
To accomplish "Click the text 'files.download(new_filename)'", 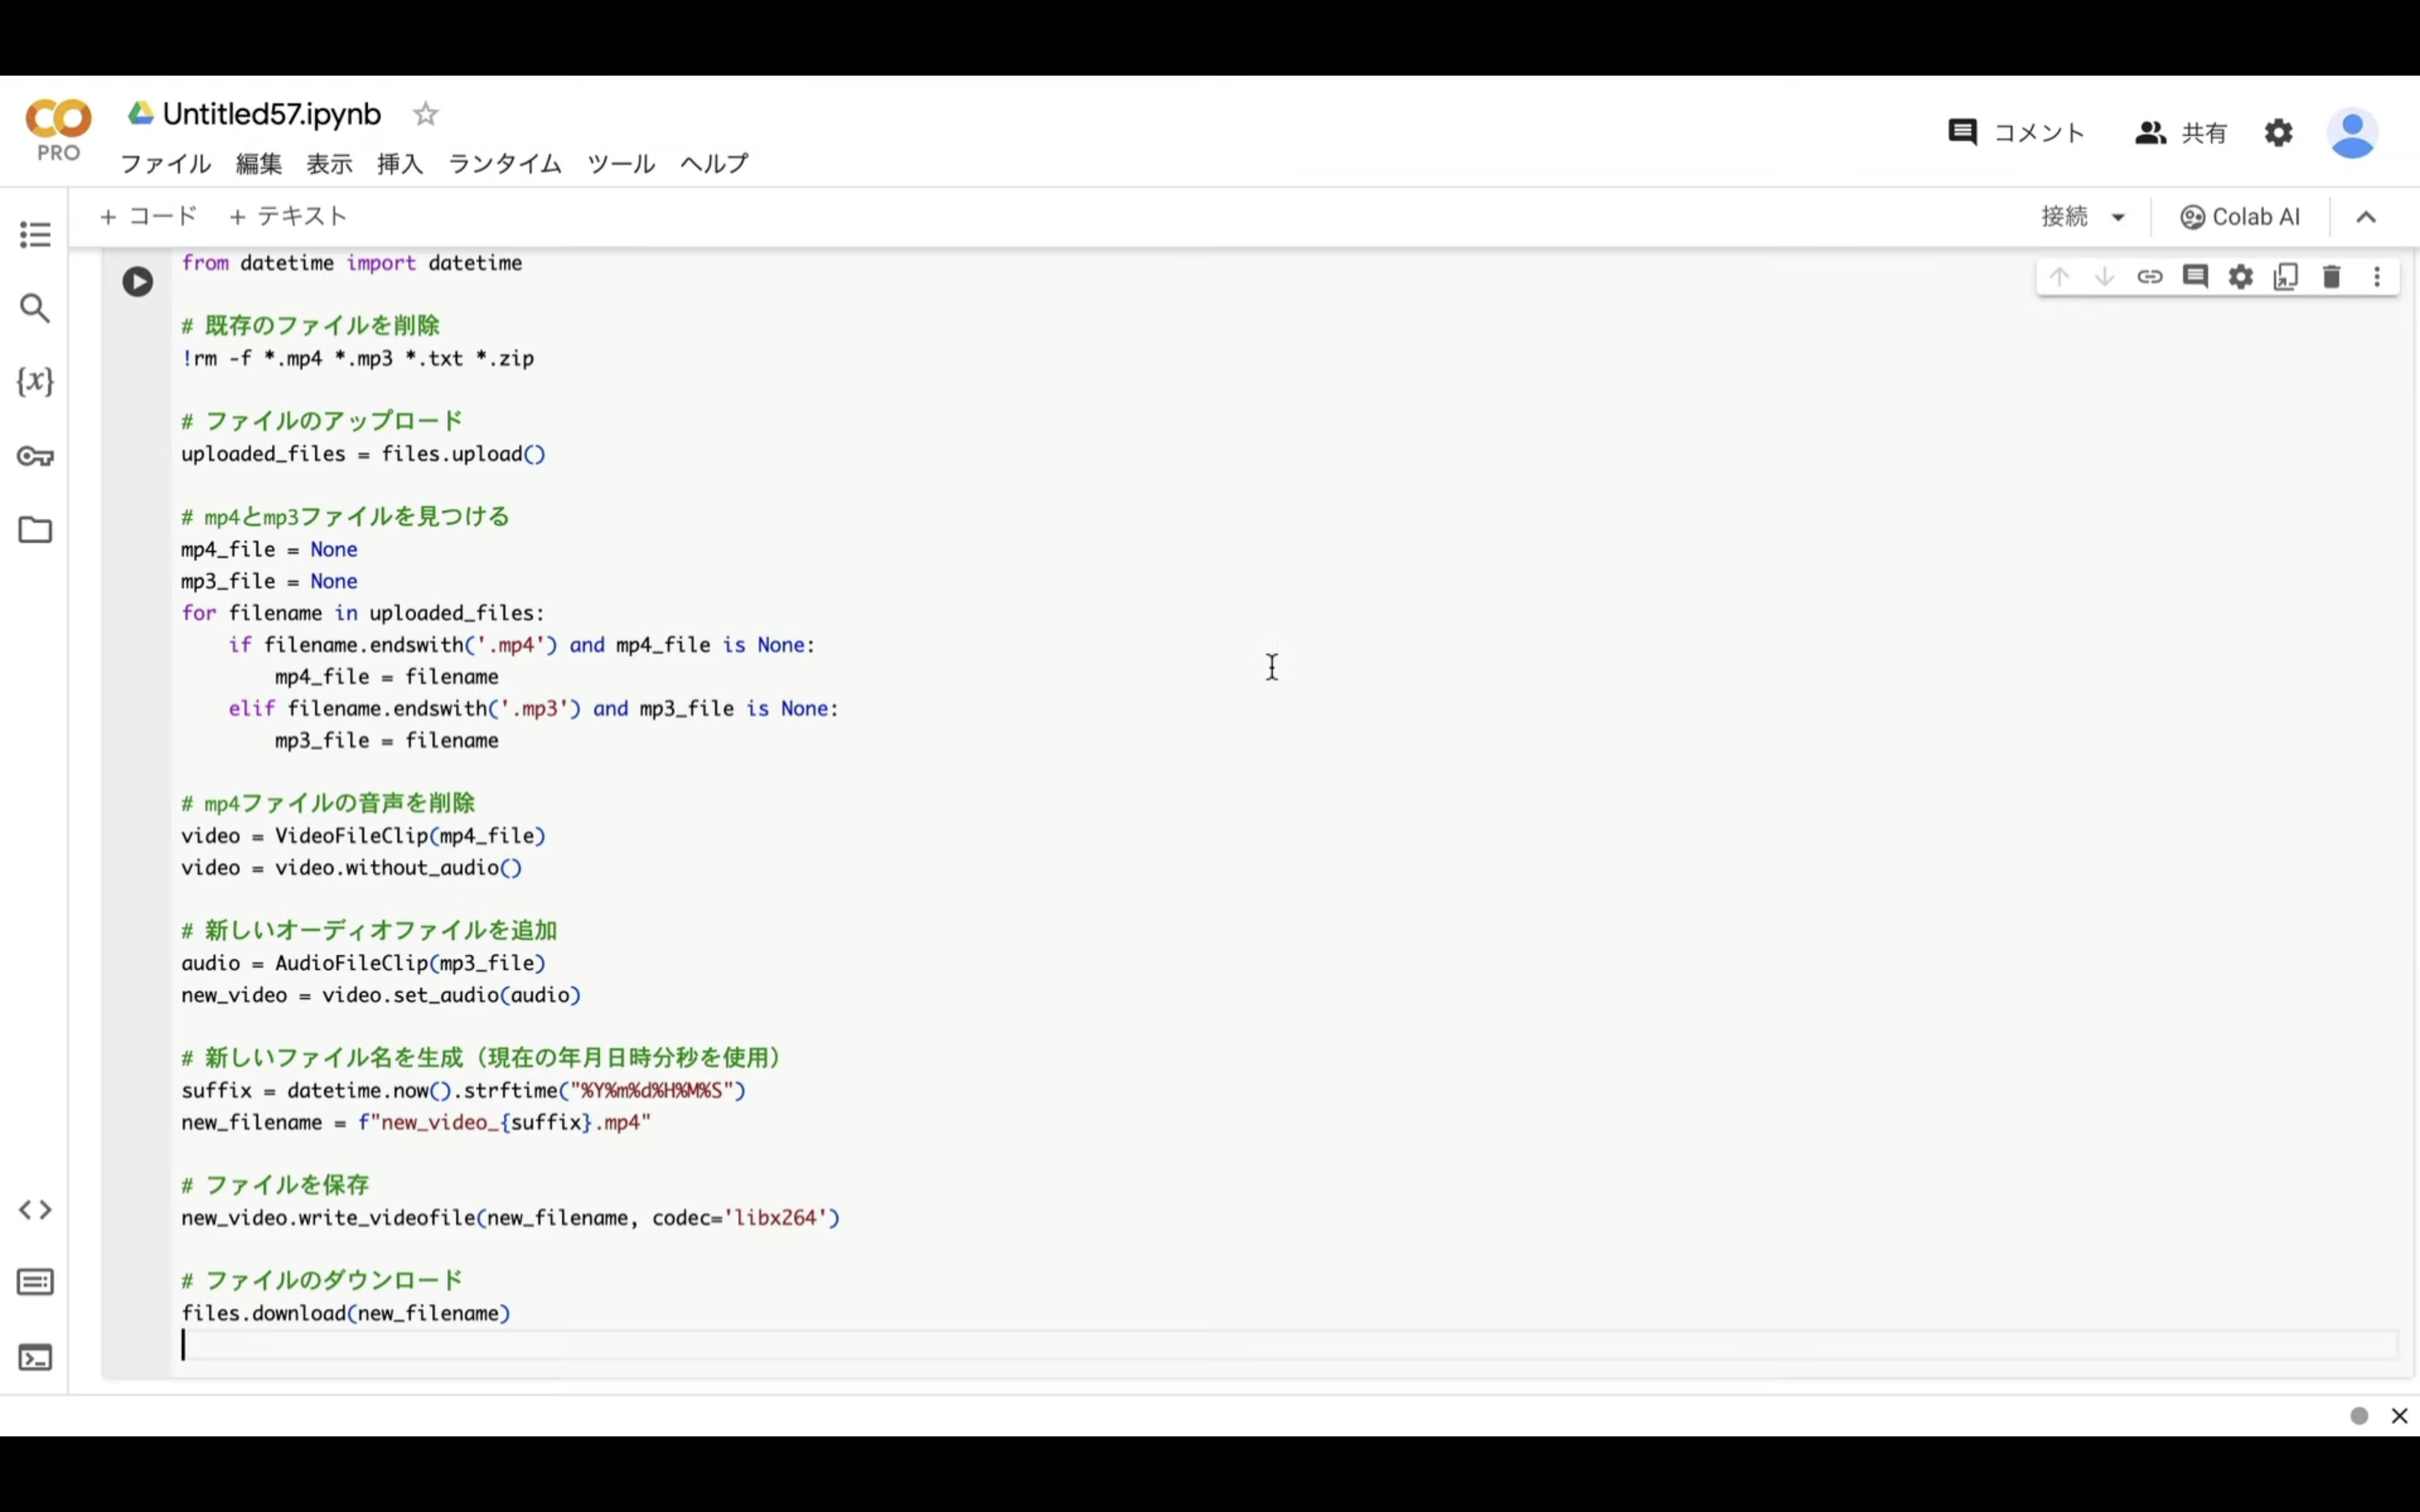I will click(346, 1314).
